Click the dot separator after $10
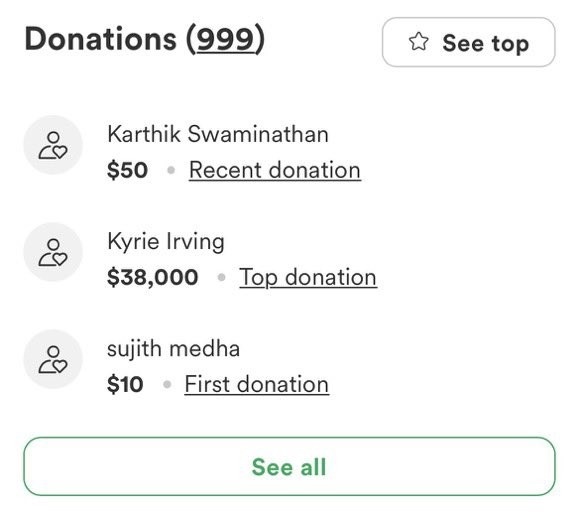 click(167, 384)
